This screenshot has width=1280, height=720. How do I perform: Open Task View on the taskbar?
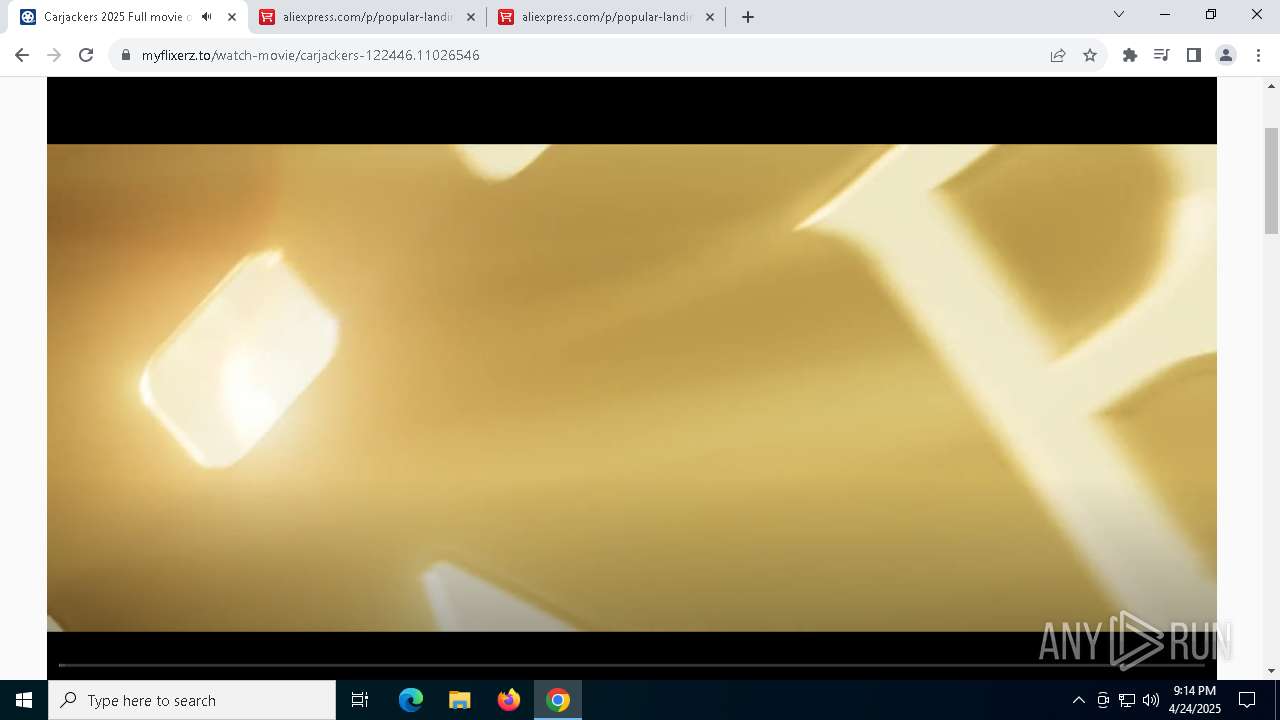[360, 700]
